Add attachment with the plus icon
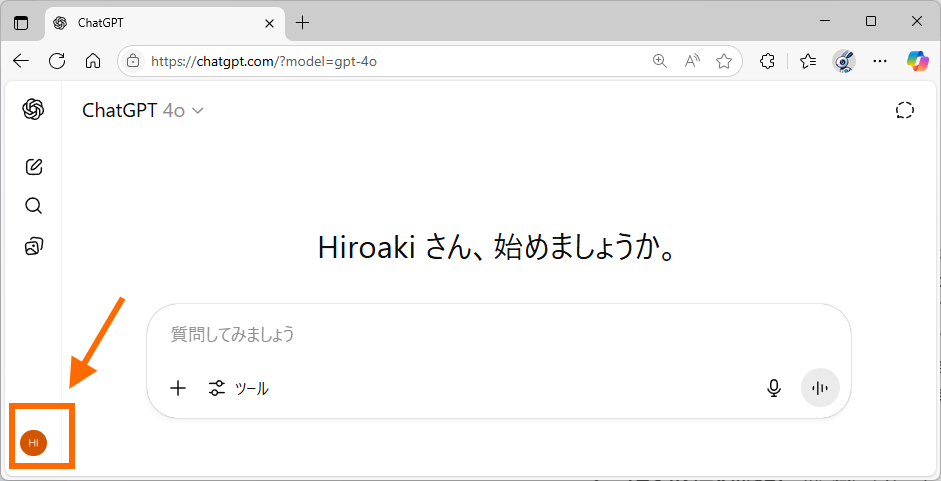This screenshot has height=481, width=941. pos(178,389)
